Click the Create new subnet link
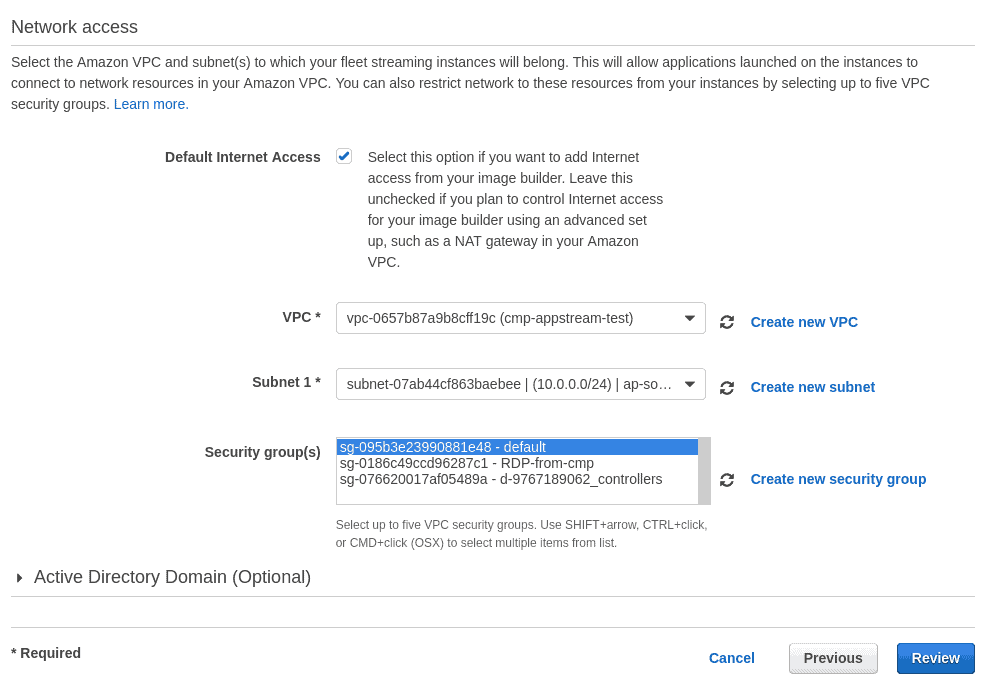The height and width of the screenshot is (682, 984). [x=812, y=387]
